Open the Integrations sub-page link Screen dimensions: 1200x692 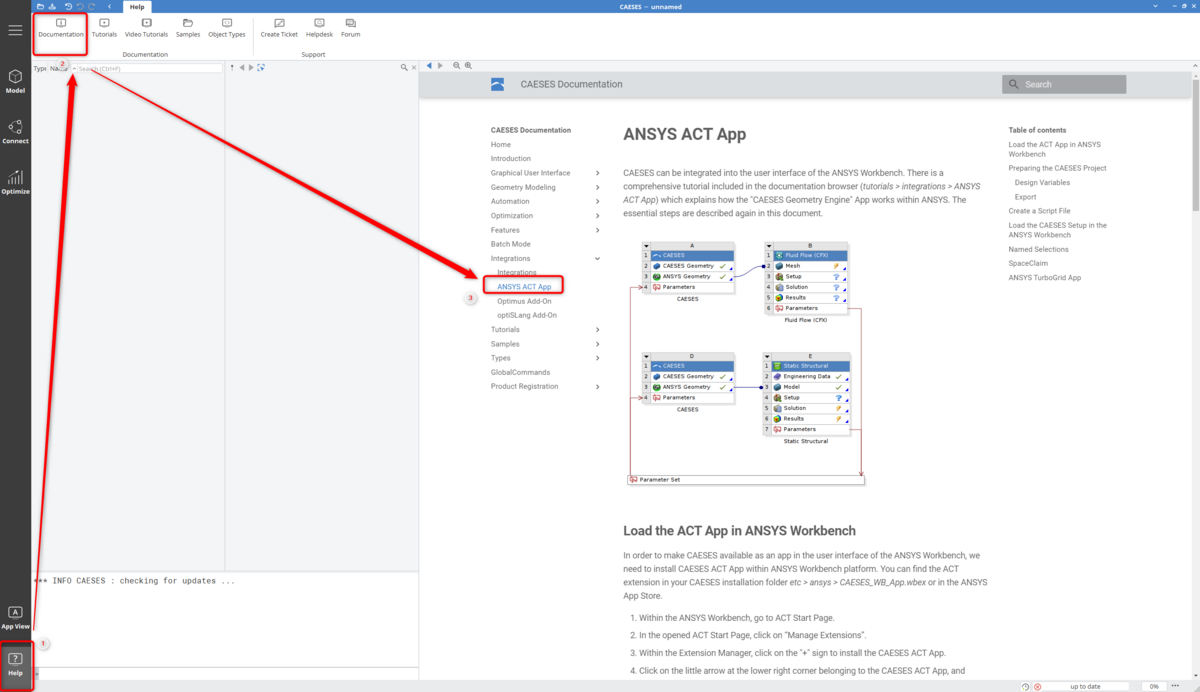[x=517, y=273]
